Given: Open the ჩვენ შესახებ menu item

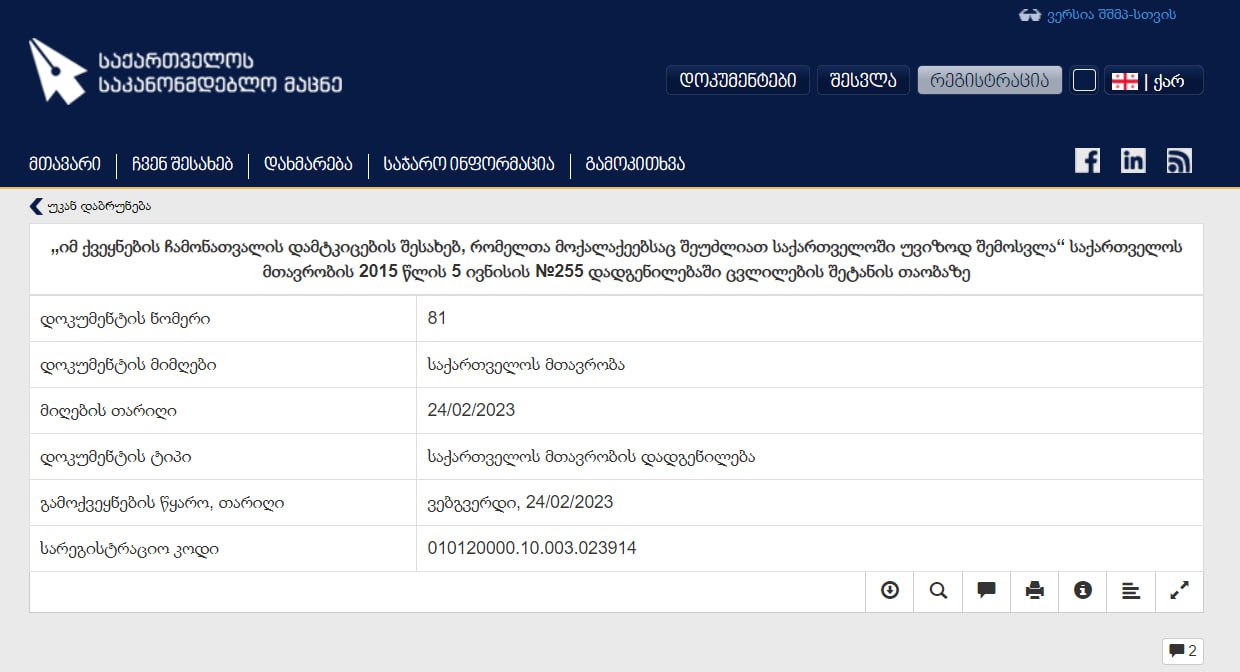Looking at the screenshot, I should [x=182, y=164].
